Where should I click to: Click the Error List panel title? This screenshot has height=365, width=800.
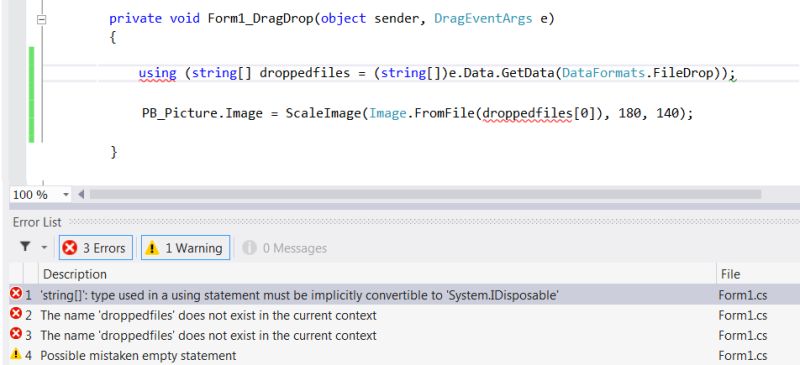click(37, 222)
